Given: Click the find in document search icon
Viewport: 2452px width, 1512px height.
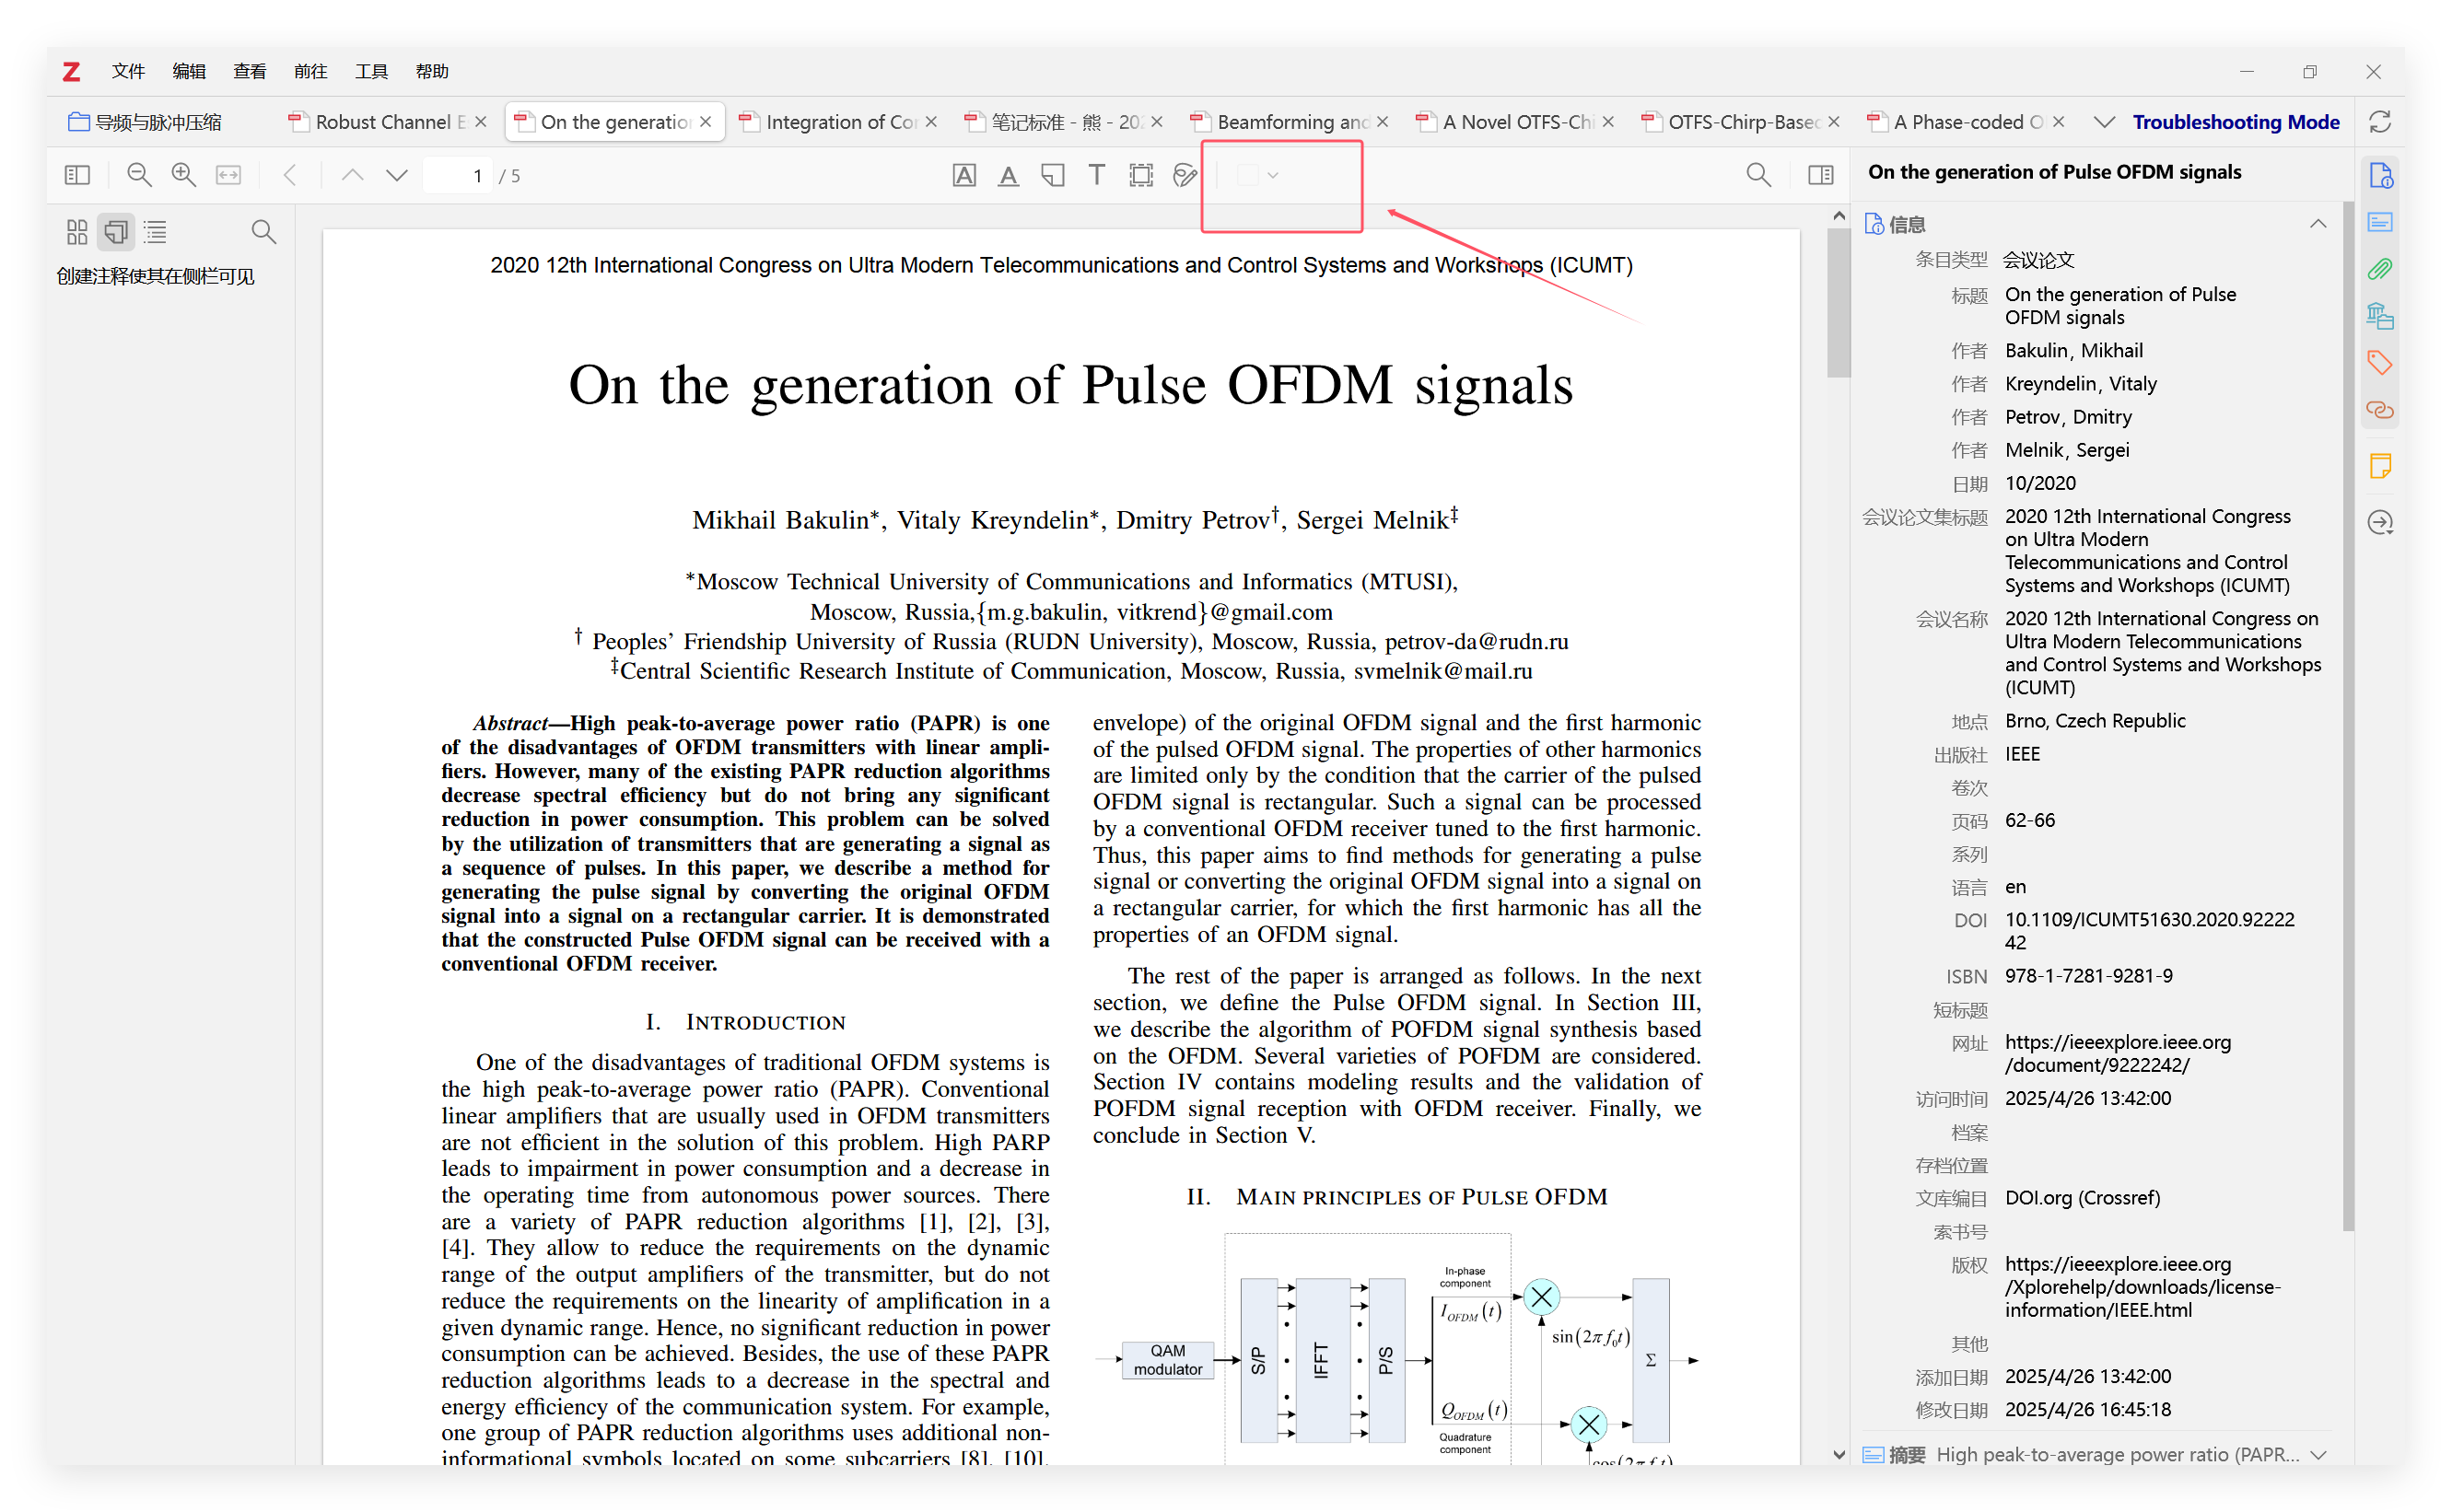Looking at the screenshot, I should point(1758,176).
